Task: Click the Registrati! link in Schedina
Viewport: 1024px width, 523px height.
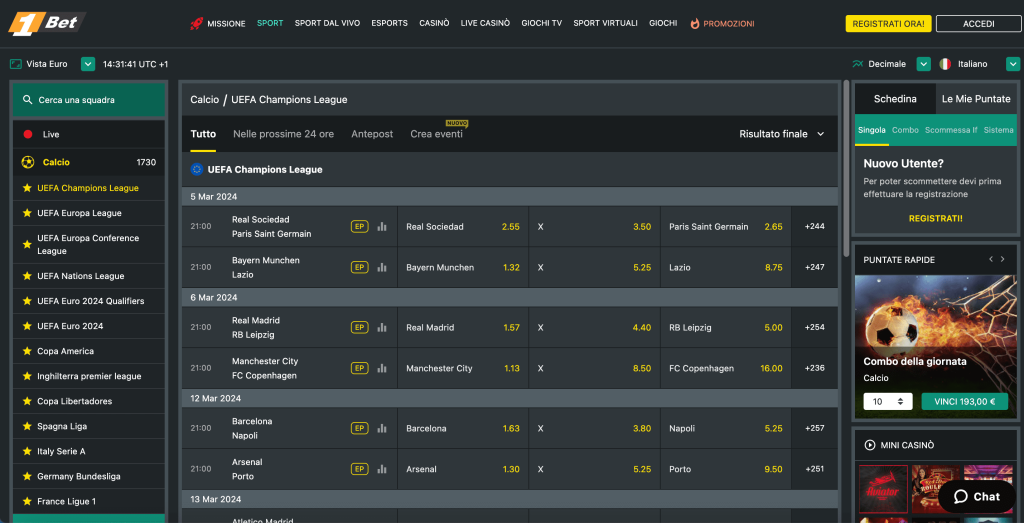Action: pos(935,218)
